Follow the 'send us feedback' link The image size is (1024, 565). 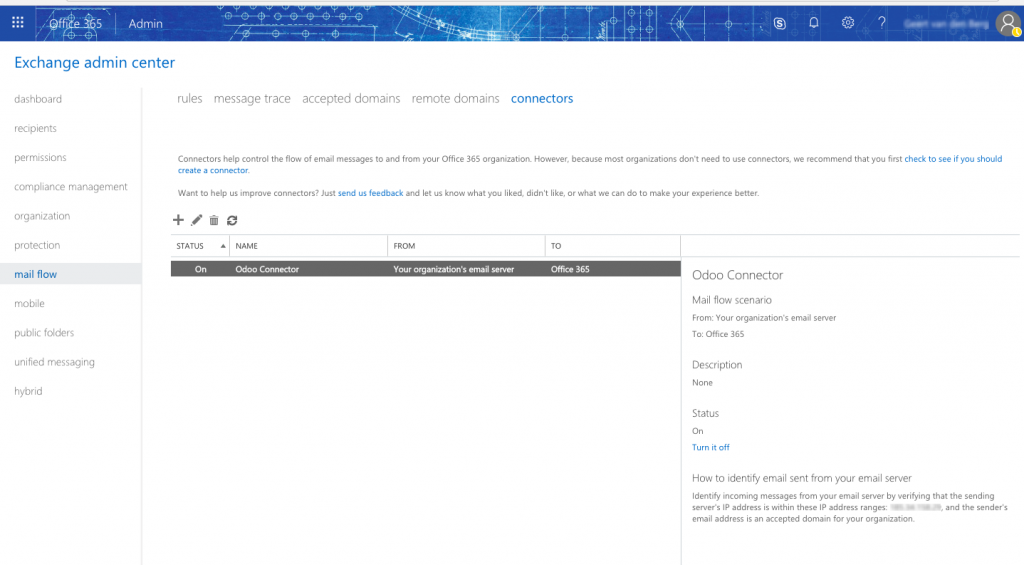point(370,193)
